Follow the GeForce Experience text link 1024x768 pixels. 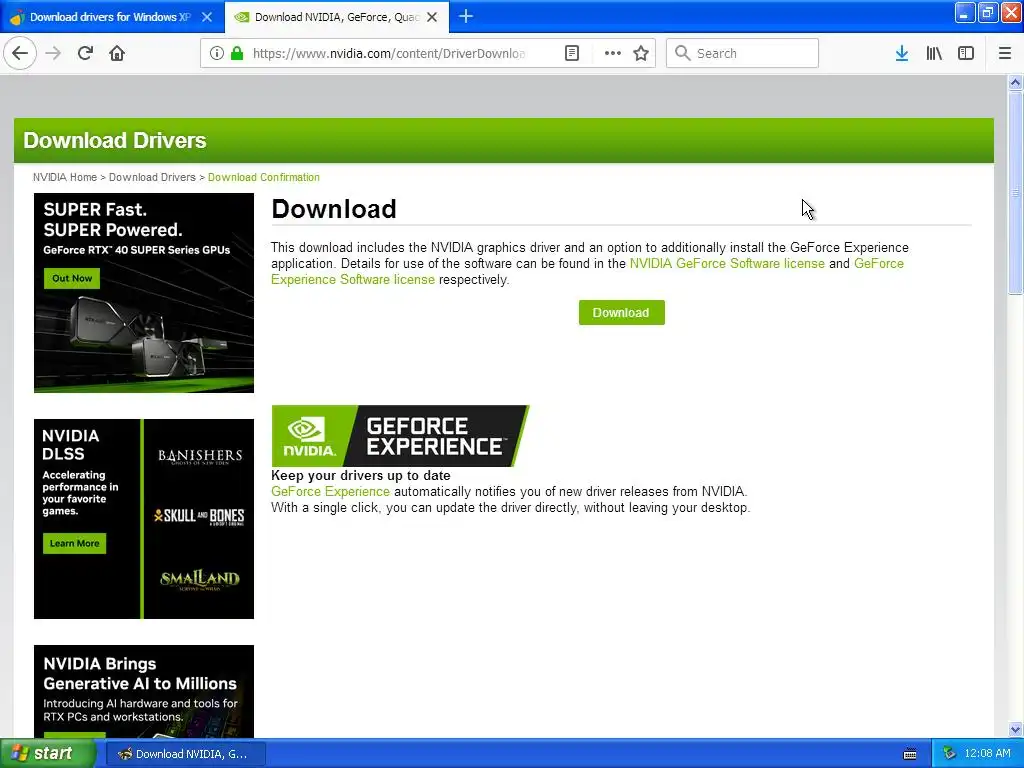point(330,491)
